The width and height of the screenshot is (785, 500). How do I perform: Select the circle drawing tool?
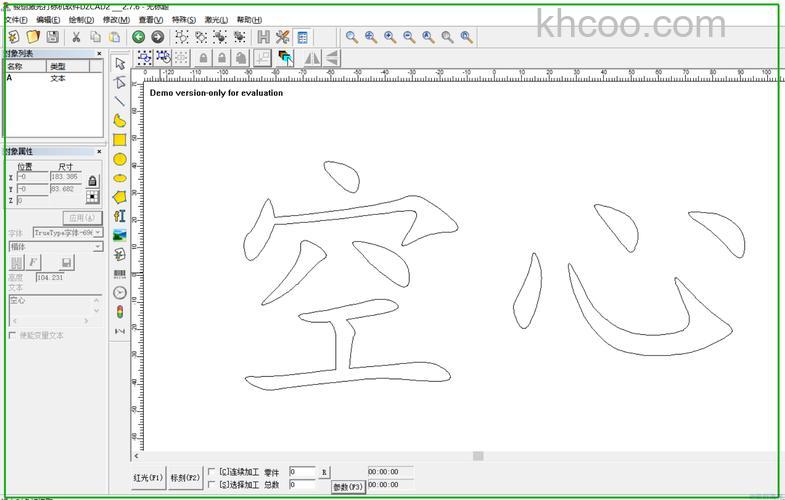coord(120,159)
